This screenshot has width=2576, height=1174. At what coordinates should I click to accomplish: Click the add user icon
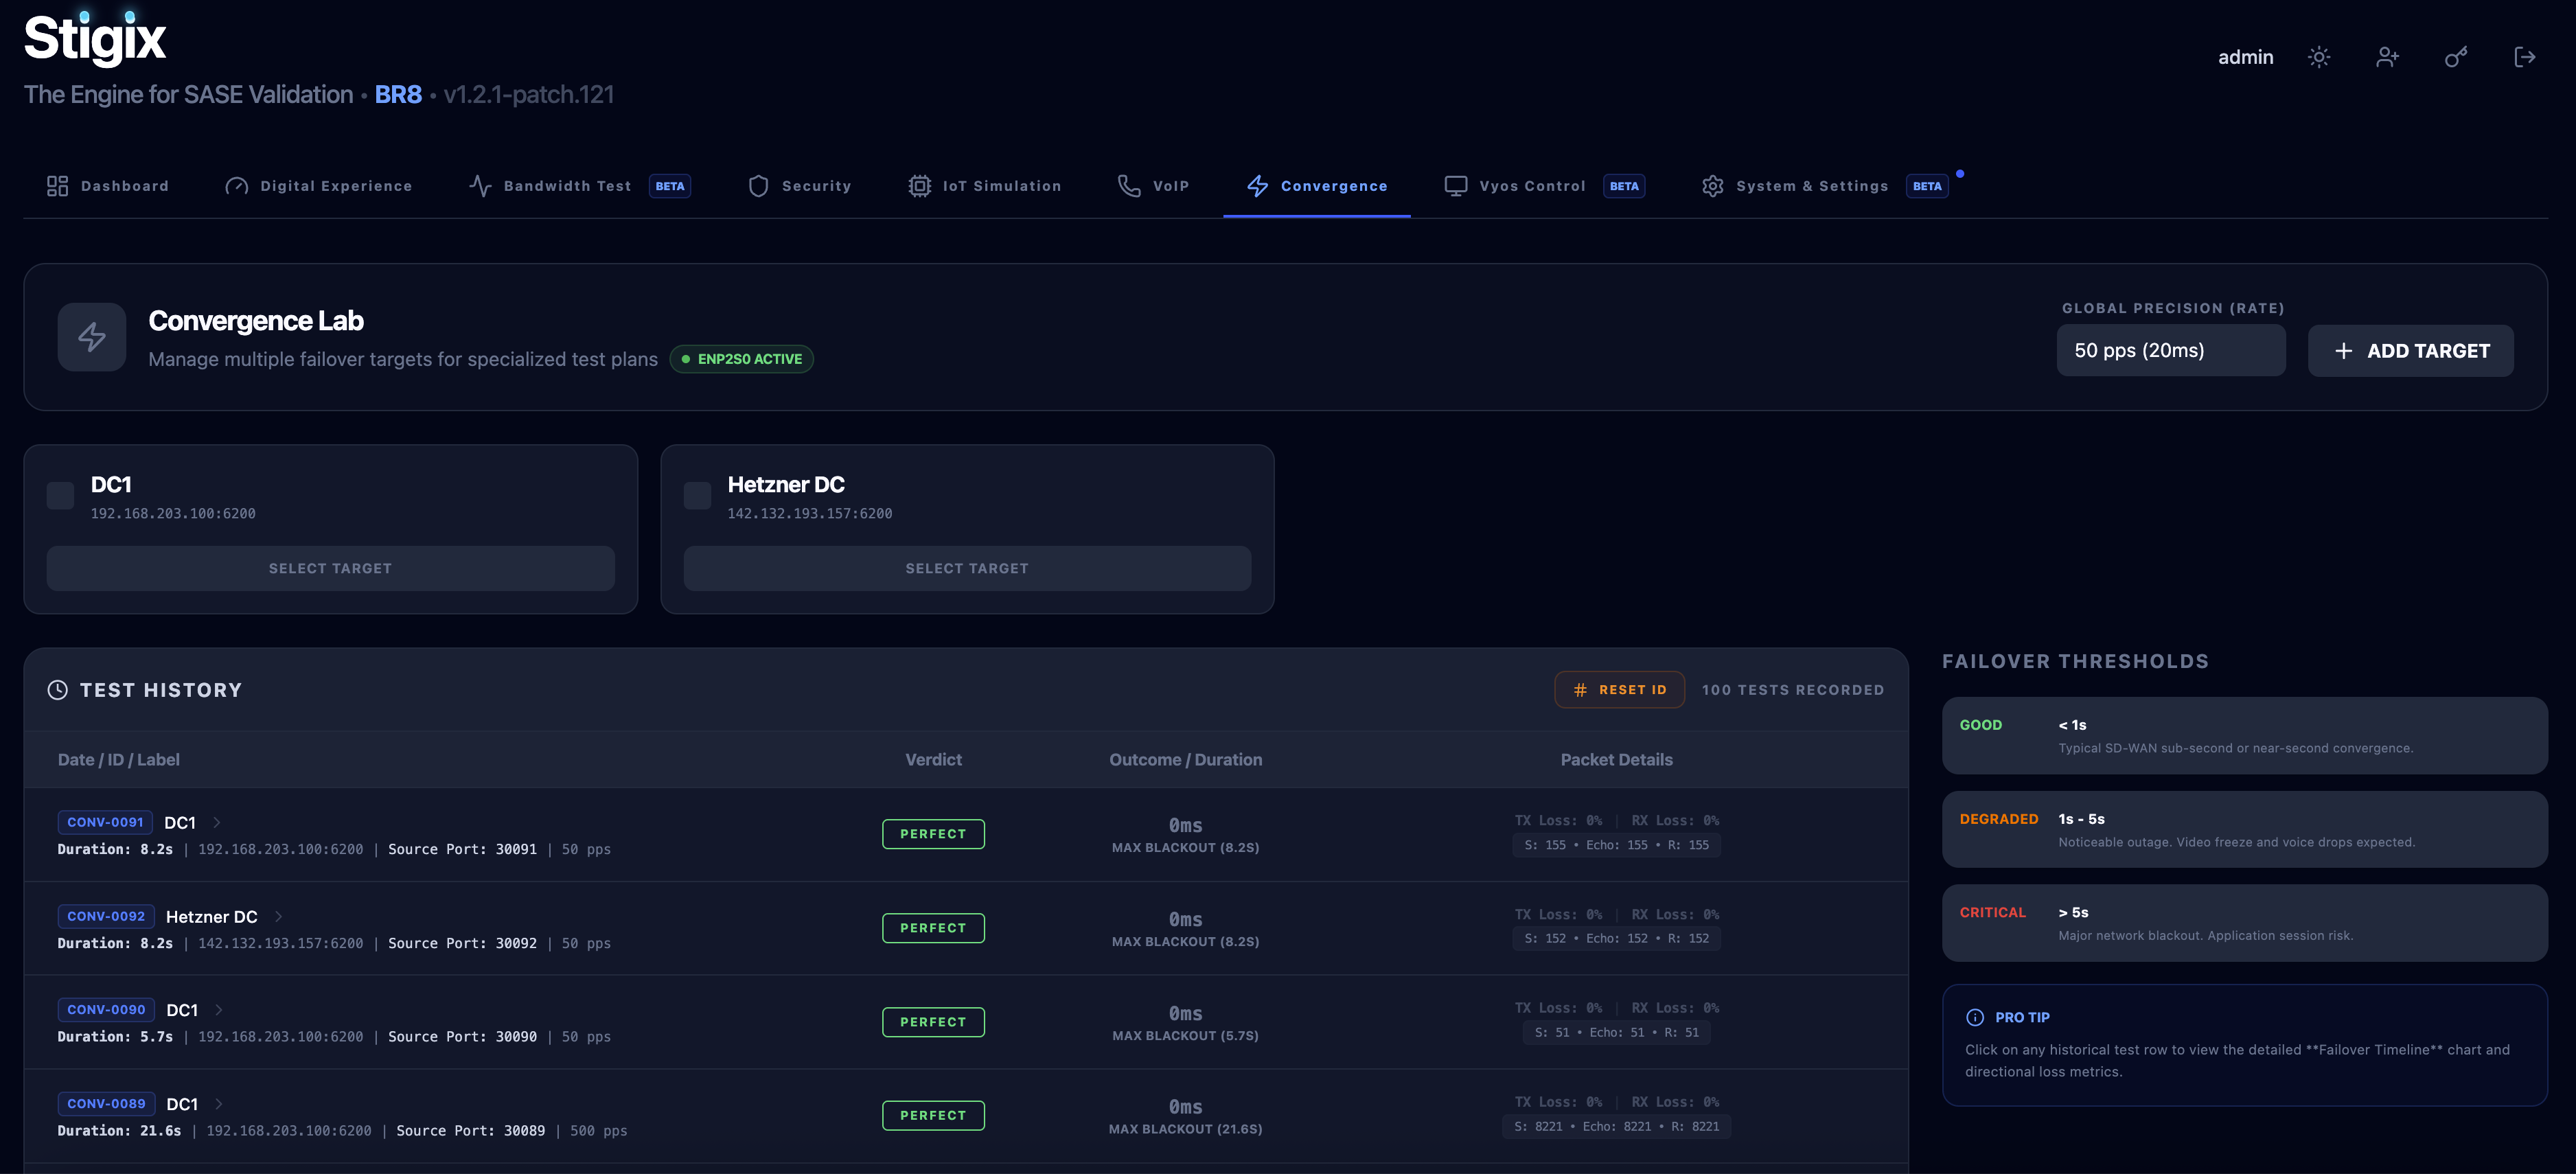2387,57
